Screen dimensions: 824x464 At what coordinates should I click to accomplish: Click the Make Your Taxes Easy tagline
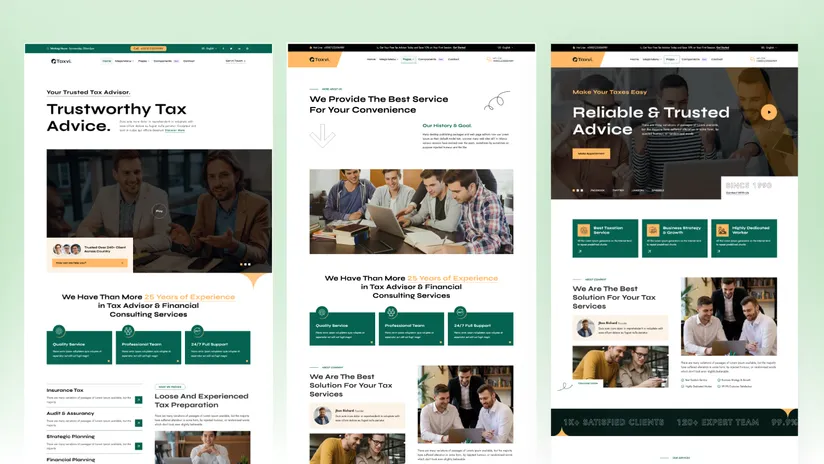[610, 92]
